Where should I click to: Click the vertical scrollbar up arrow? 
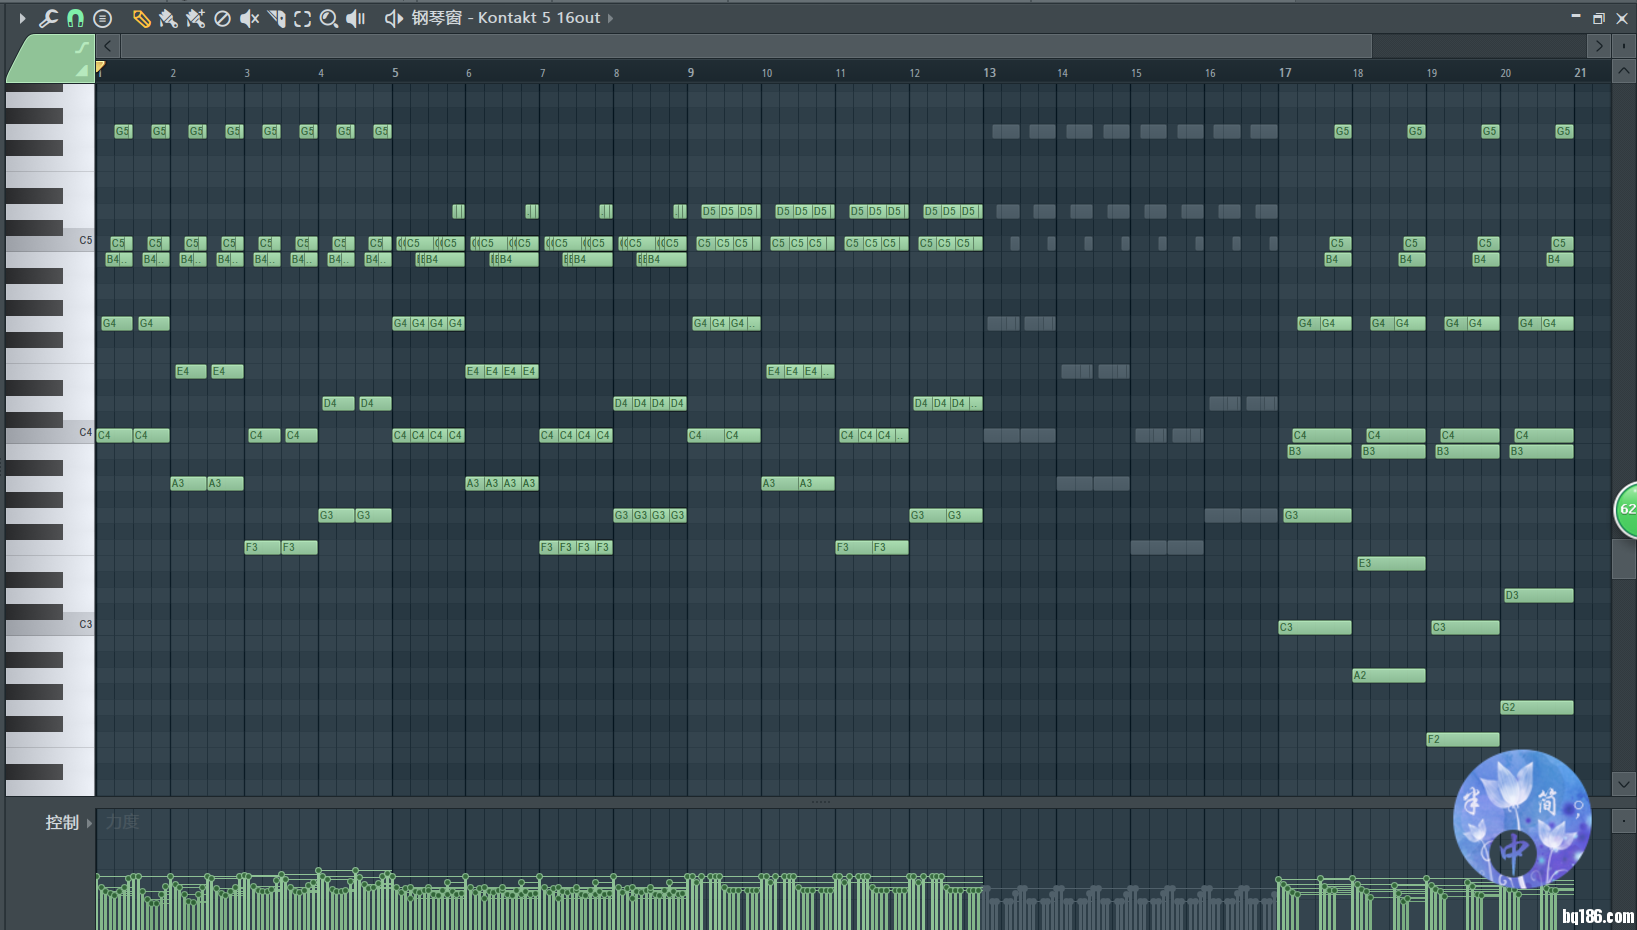pyautogui.click(x=1623, y=71)
